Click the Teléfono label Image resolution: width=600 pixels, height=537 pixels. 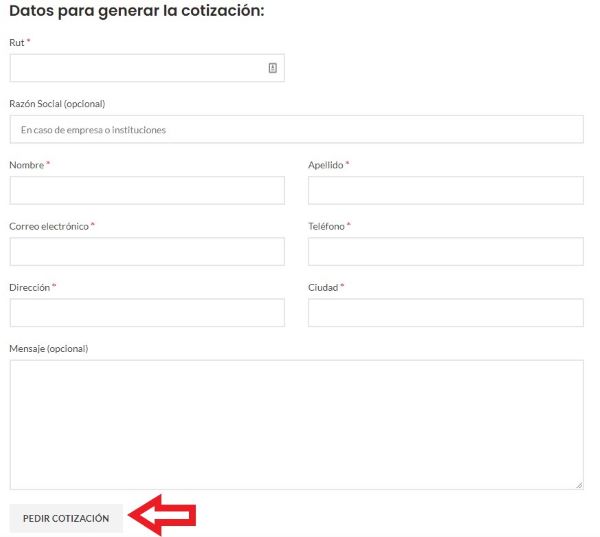[x=326, y=226]
